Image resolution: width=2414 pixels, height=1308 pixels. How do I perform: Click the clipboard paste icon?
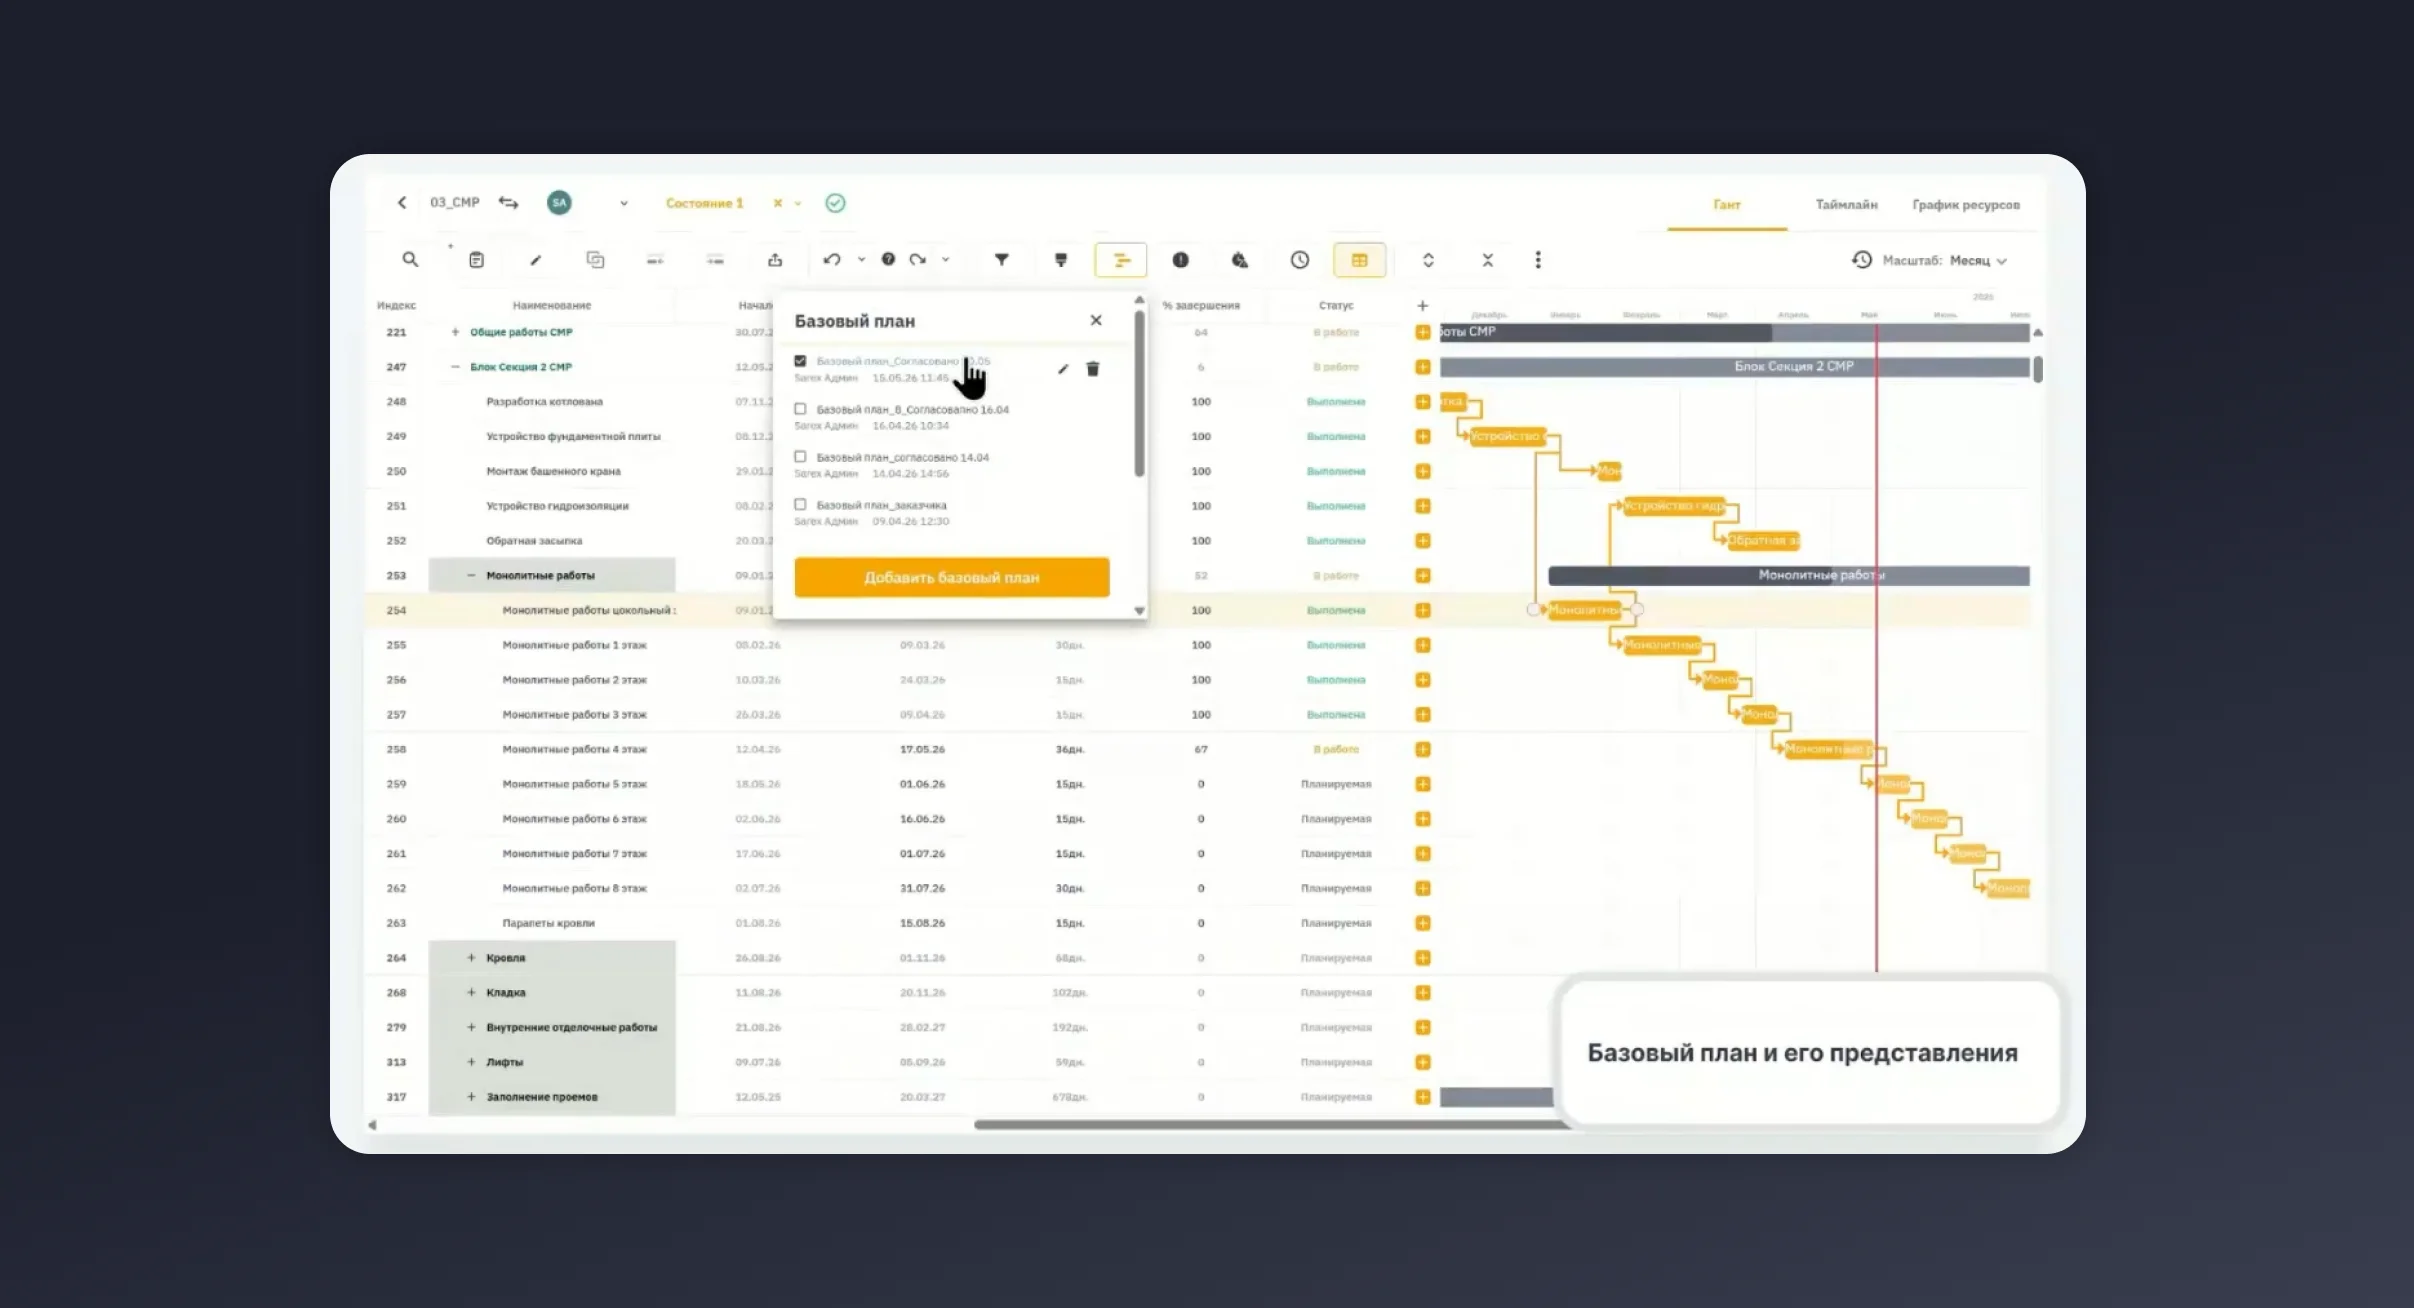tap(477, 260)
